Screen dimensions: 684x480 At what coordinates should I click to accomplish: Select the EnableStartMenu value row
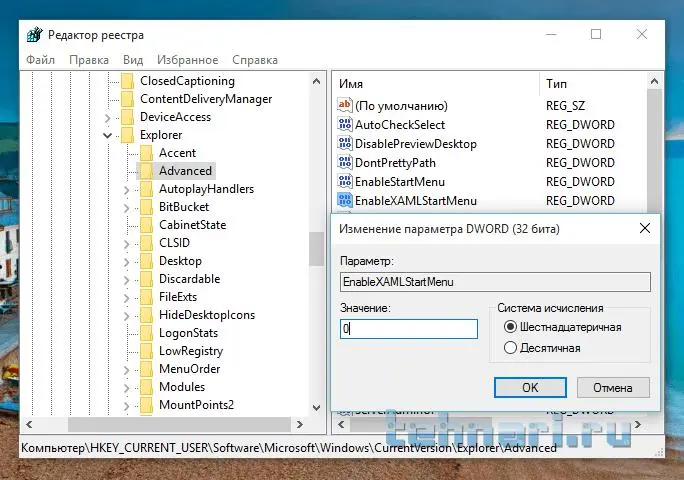pyautogui.click(x=475, y=181)
